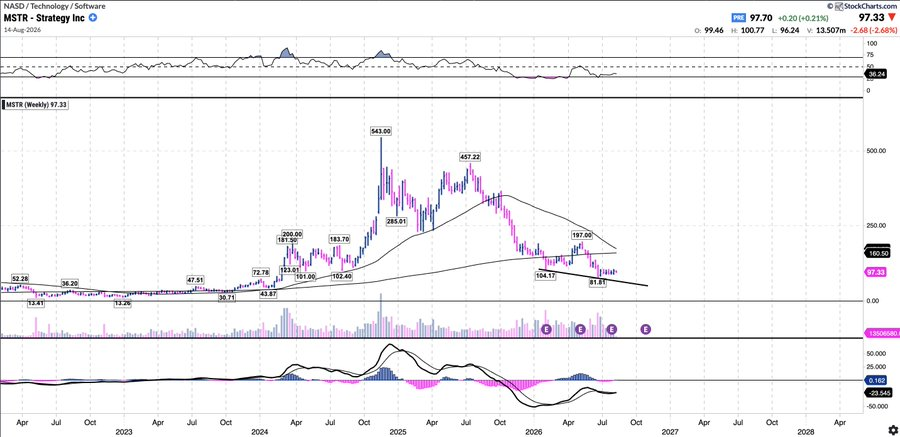Viewport: 900px width, 437px height.
Task: Click the MSTR - Strategy Inc title
Action: pyautogui.click(x=45, y=17)
